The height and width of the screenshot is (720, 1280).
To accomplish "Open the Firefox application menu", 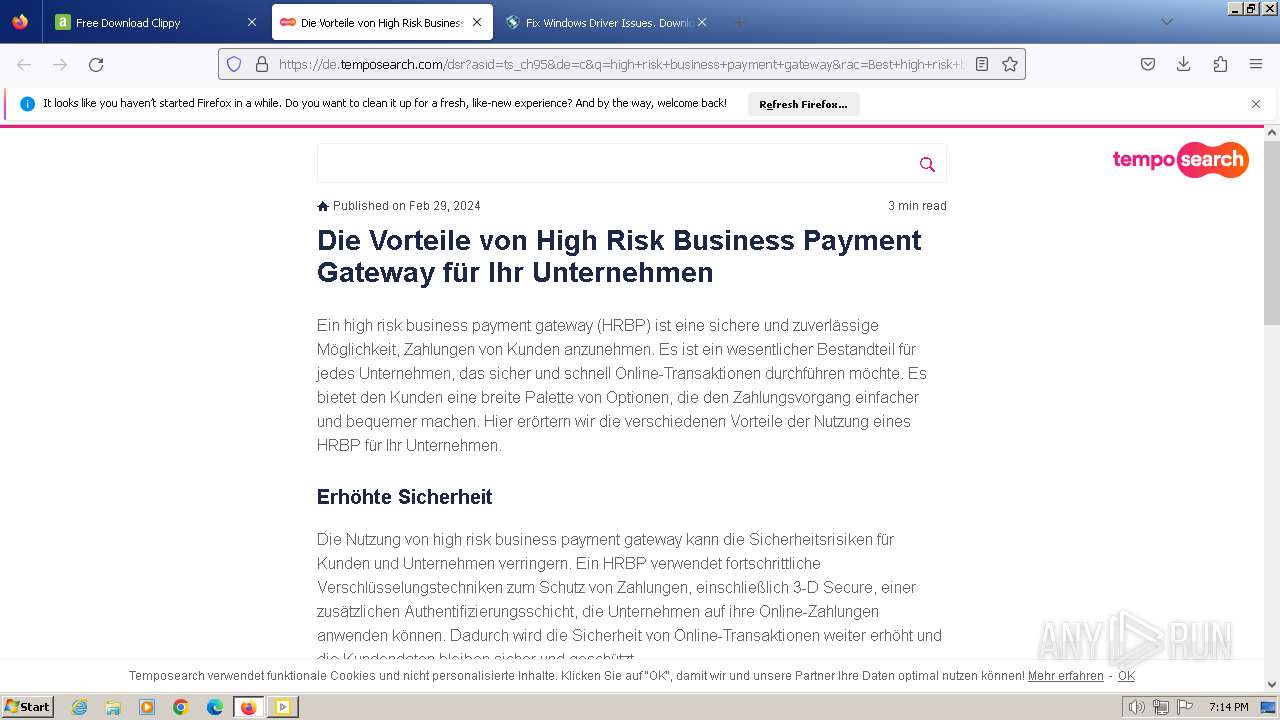I will (x=1256, y=64).
